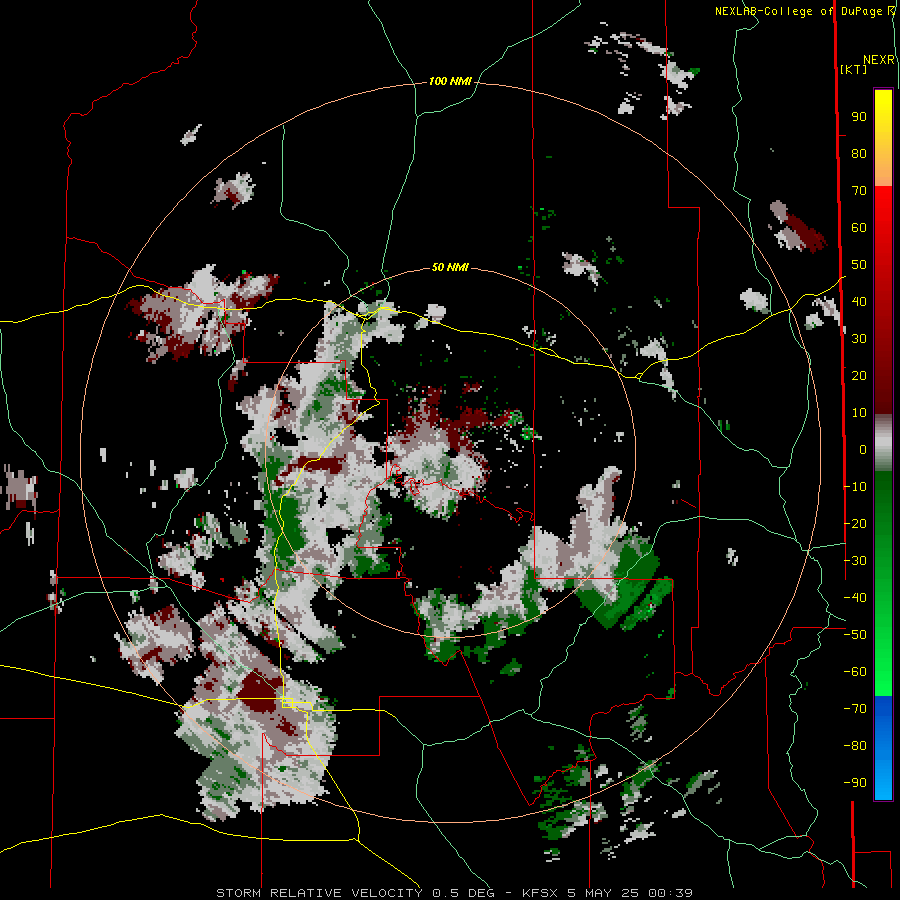Click the 60 label on the velocity scale
900x900 pixels.
[x=859, y=227]
